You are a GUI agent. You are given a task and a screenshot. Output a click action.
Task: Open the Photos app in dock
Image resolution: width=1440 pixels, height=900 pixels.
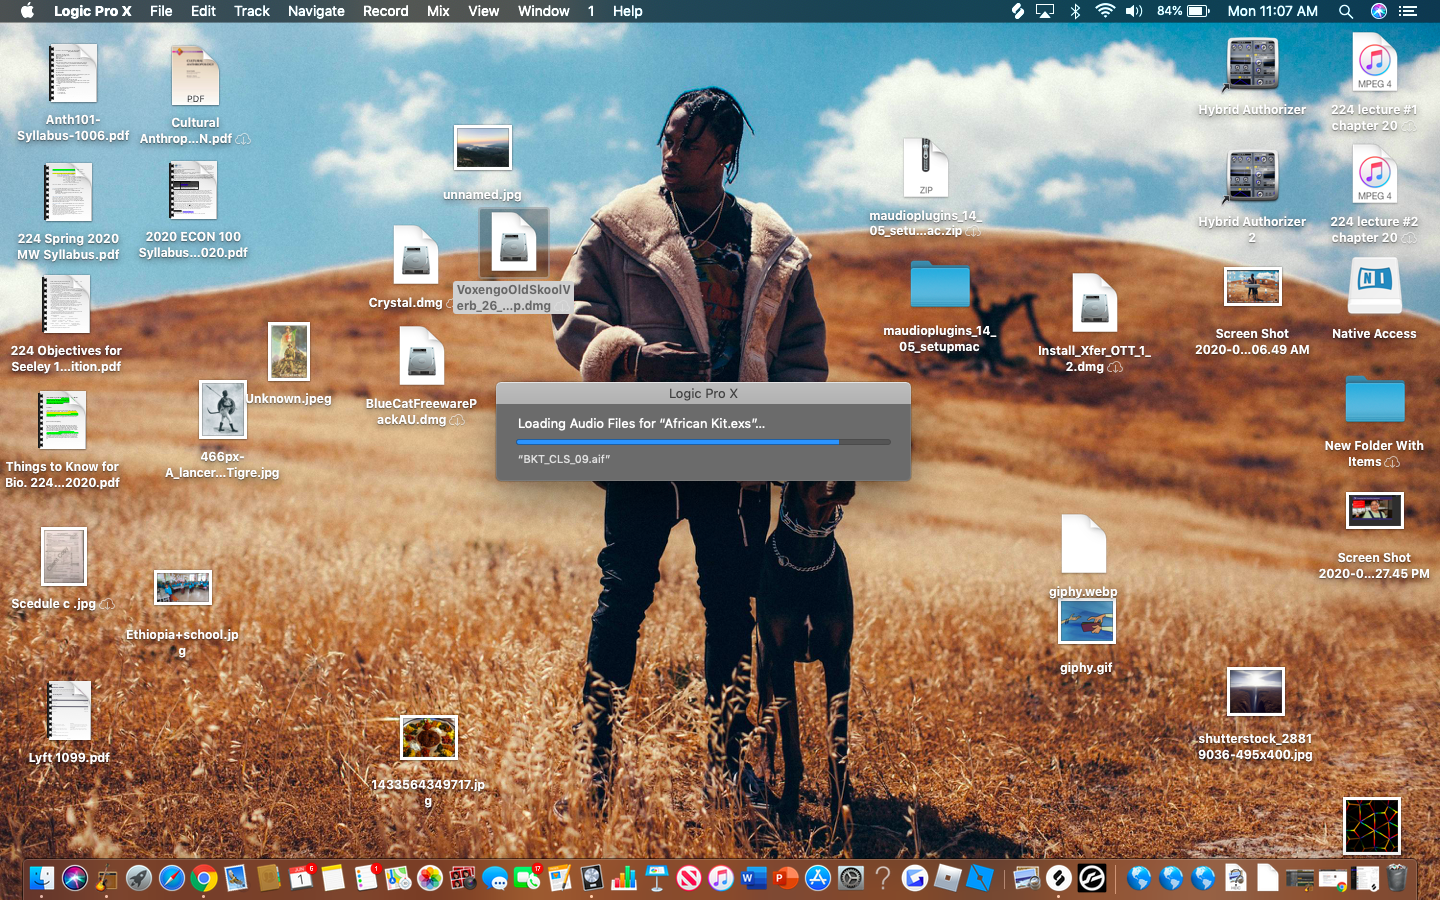(430, 878)
